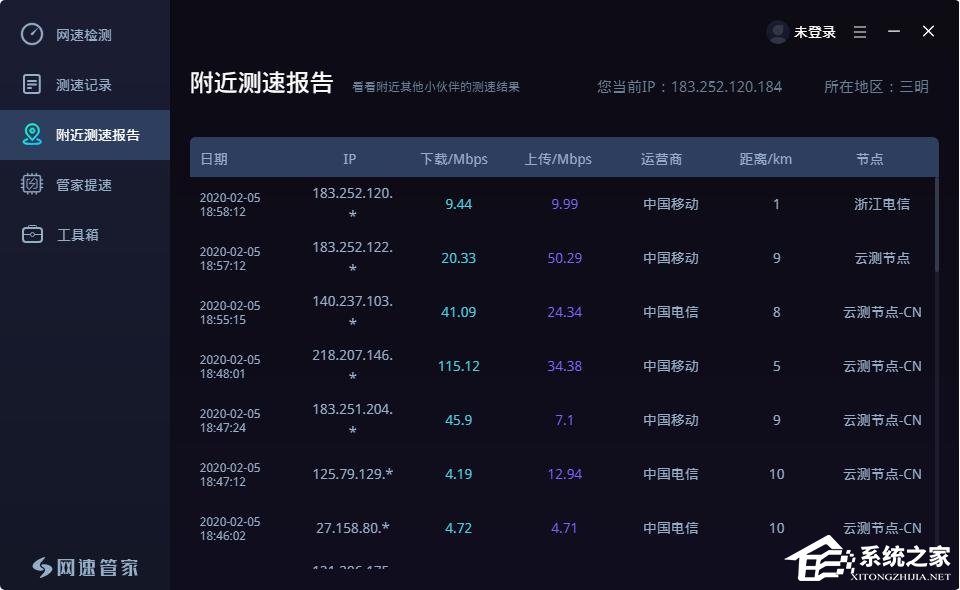
Task: Open the 网速检测 tab
Action: point(84,35)
